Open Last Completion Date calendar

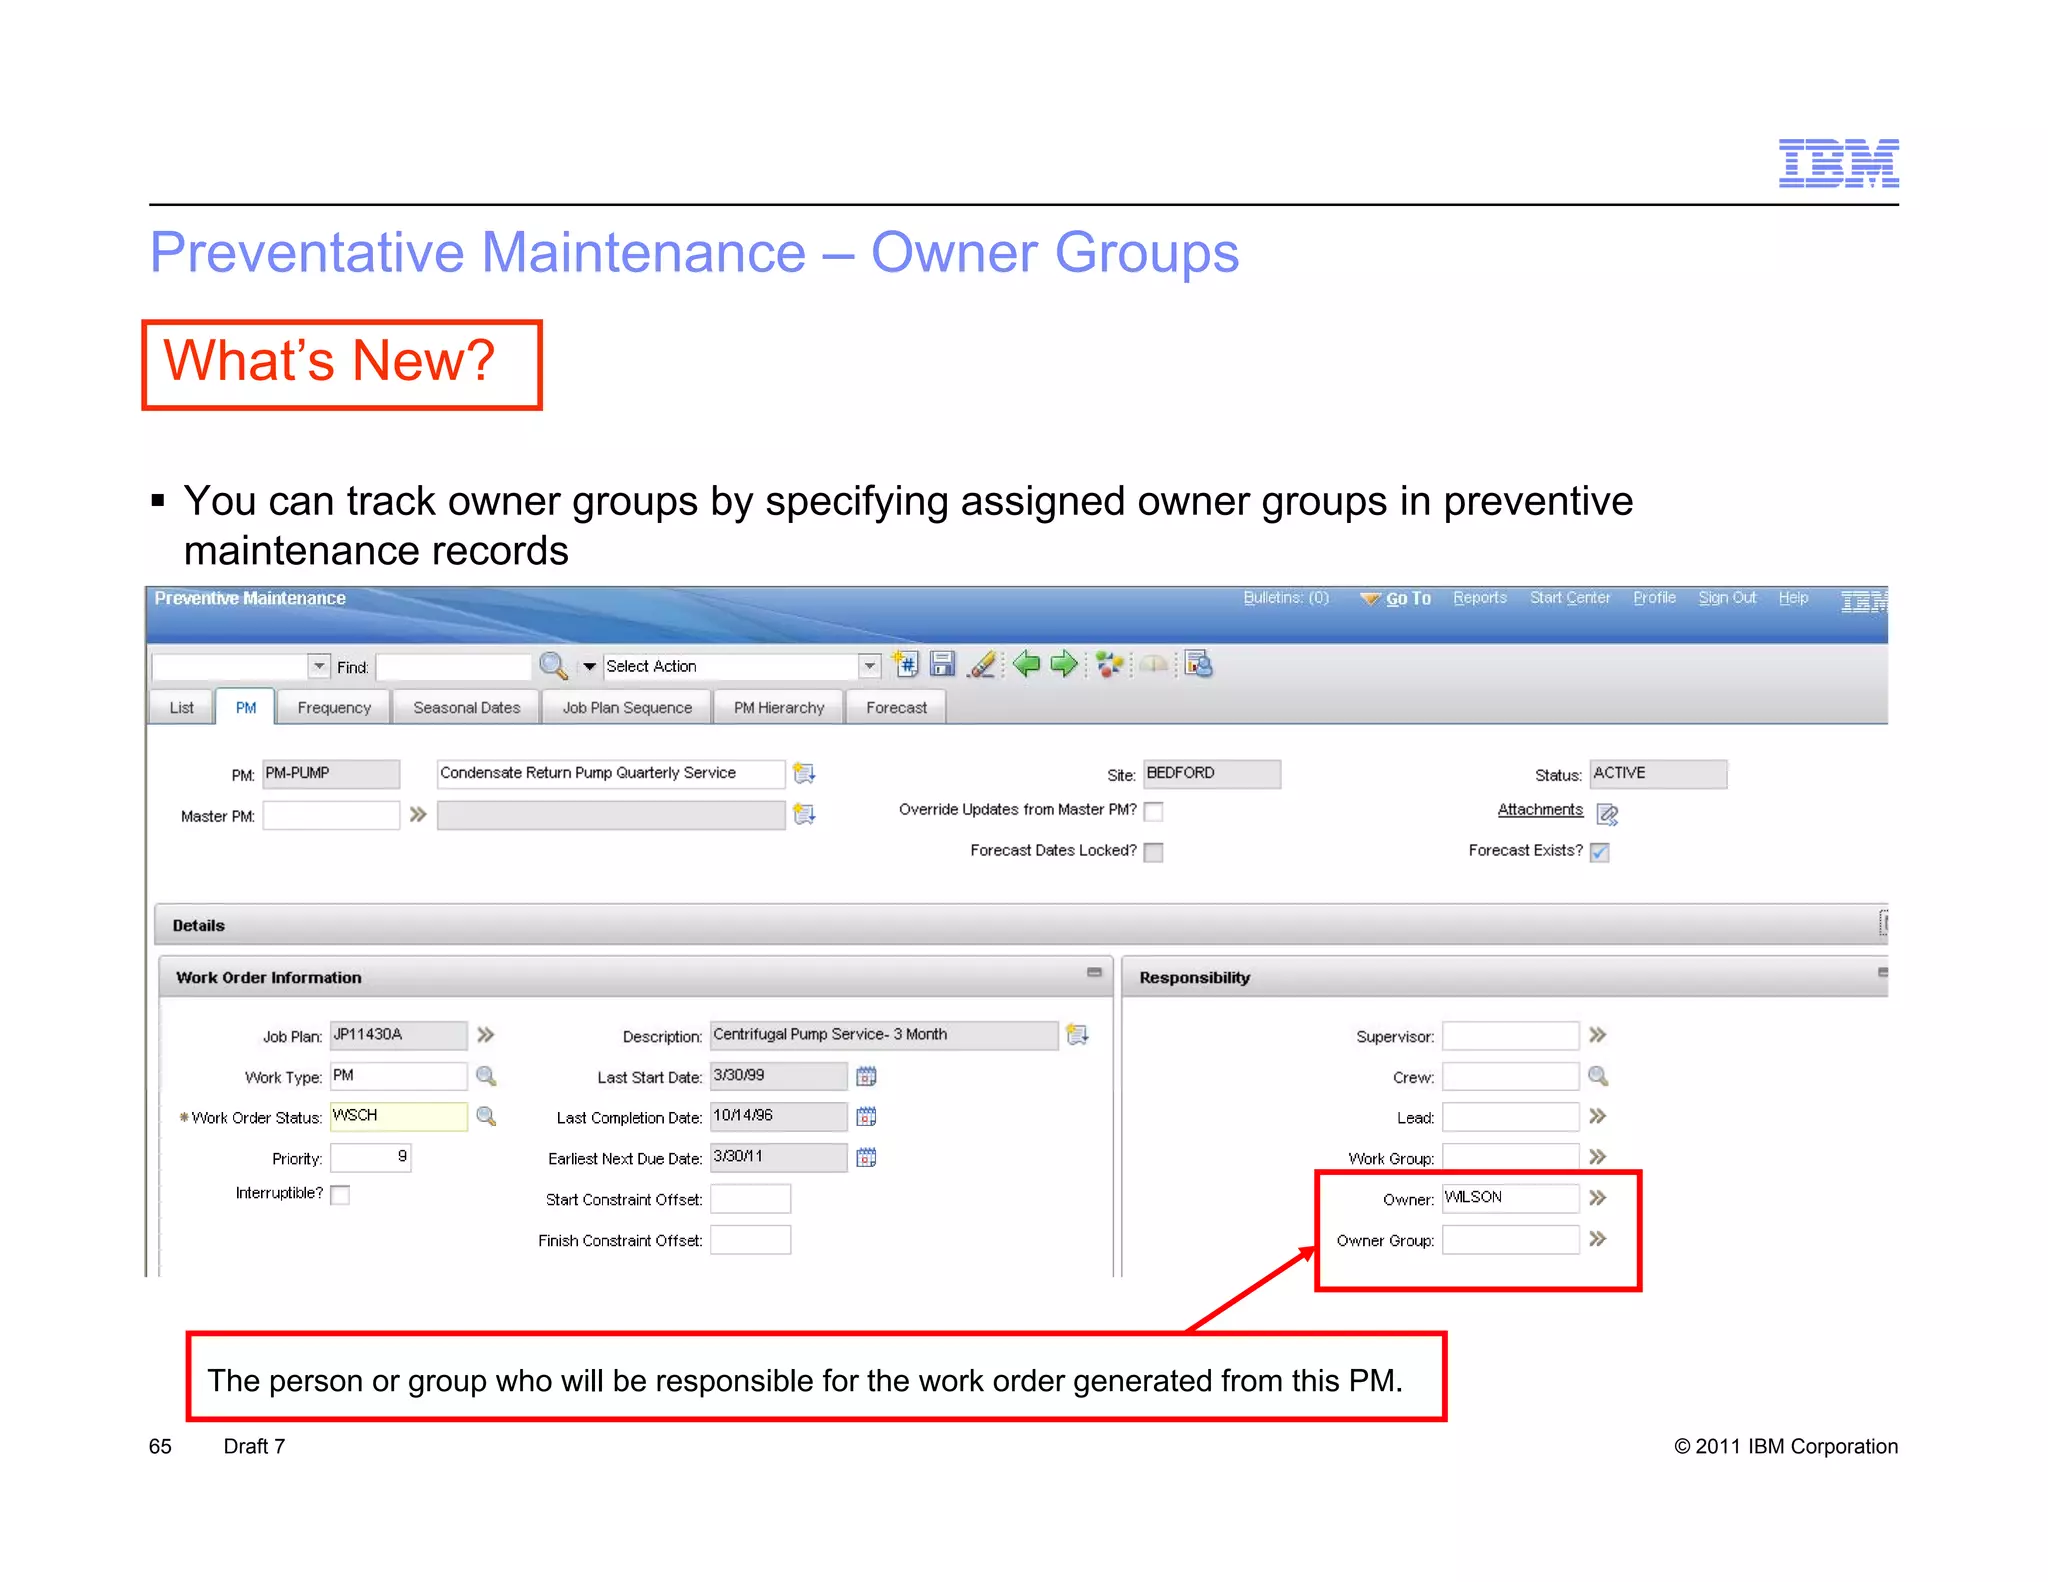click(866, 1116)
